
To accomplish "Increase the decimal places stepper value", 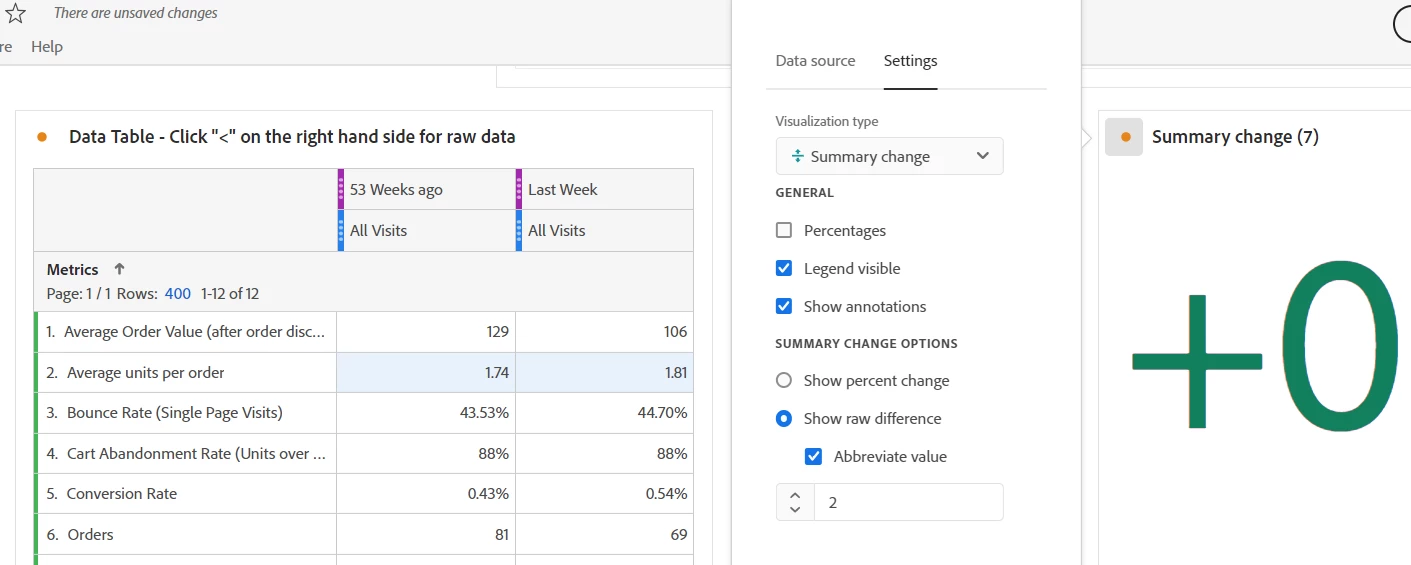I will 795,494.
